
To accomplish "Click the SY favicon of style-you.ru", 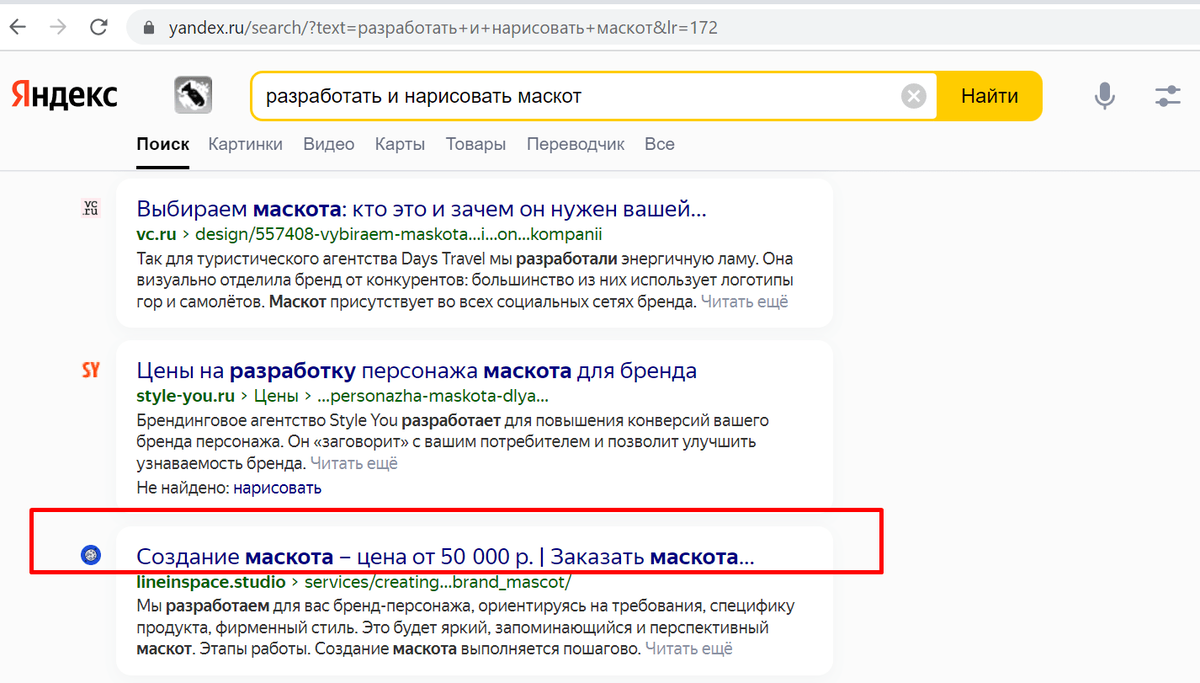I will click(90, 370).
